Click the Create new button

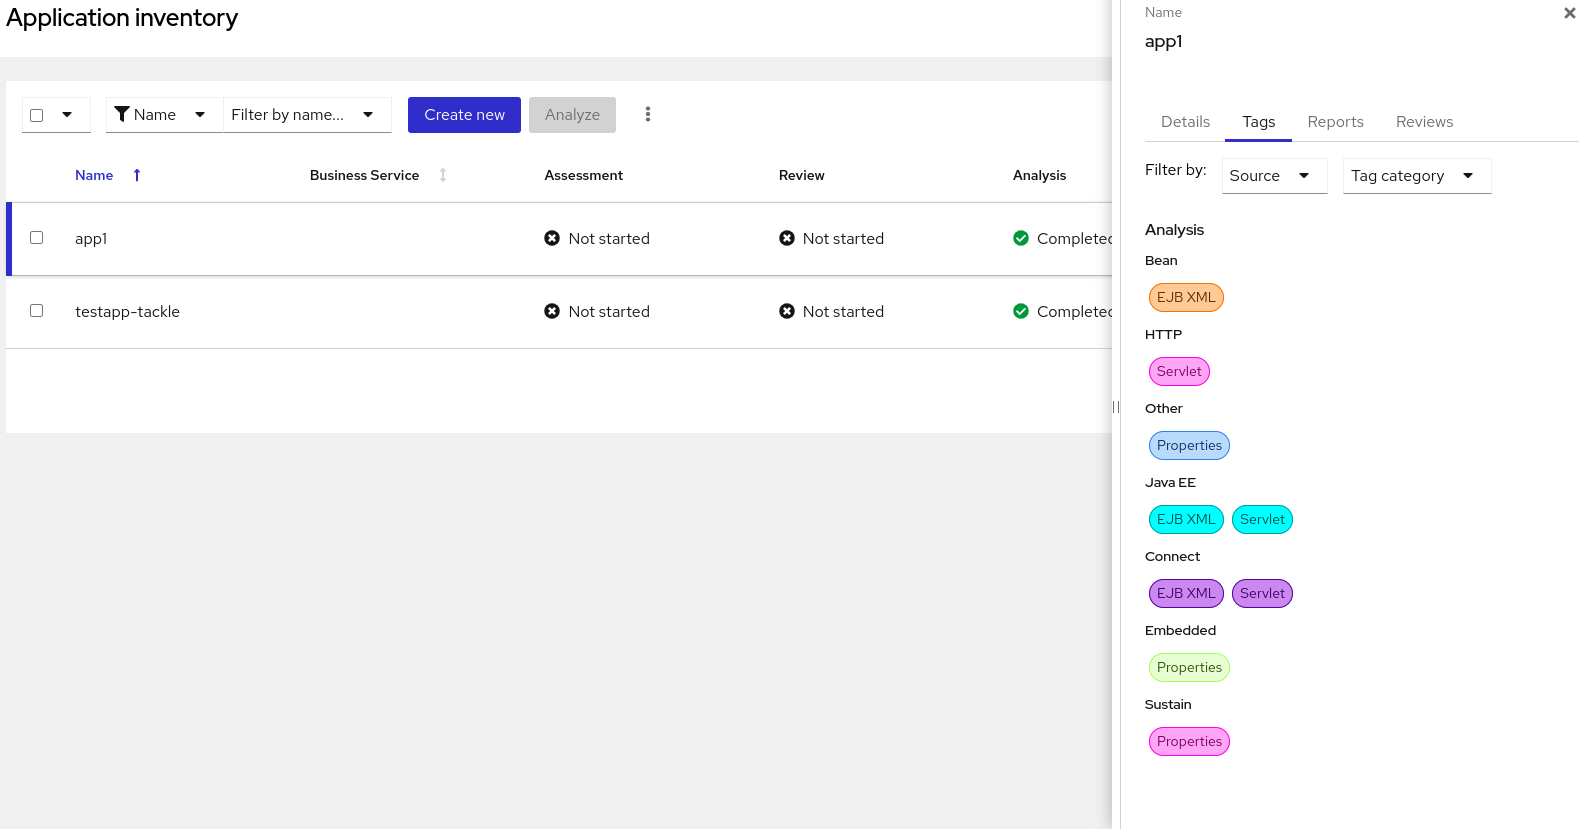coord(464,115)
